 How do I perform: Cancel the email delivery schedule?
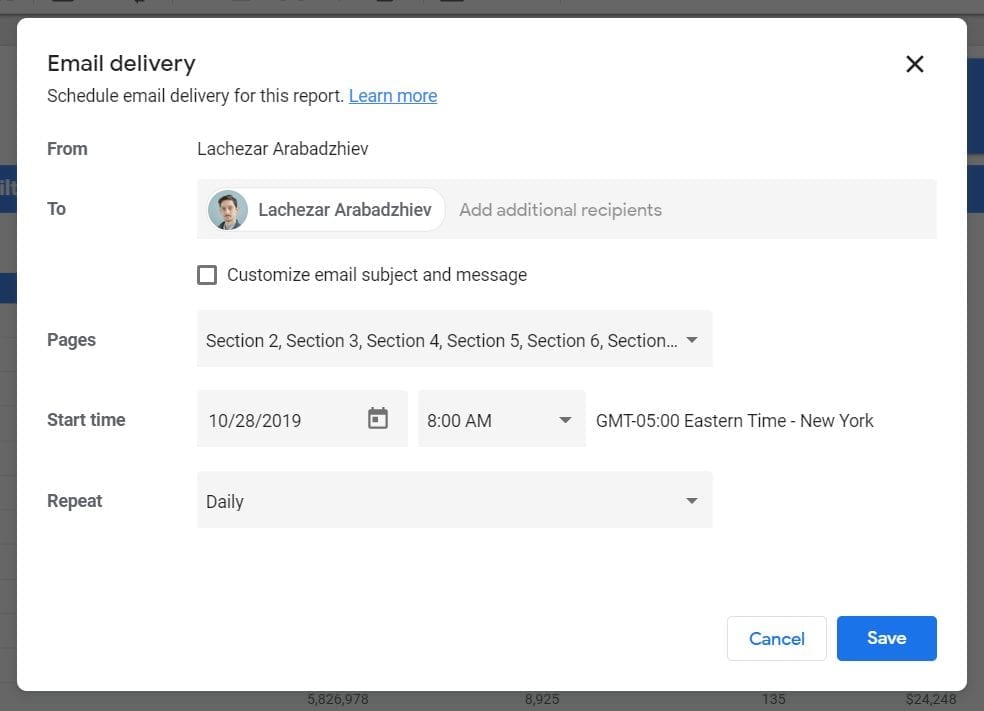point(776,638)
